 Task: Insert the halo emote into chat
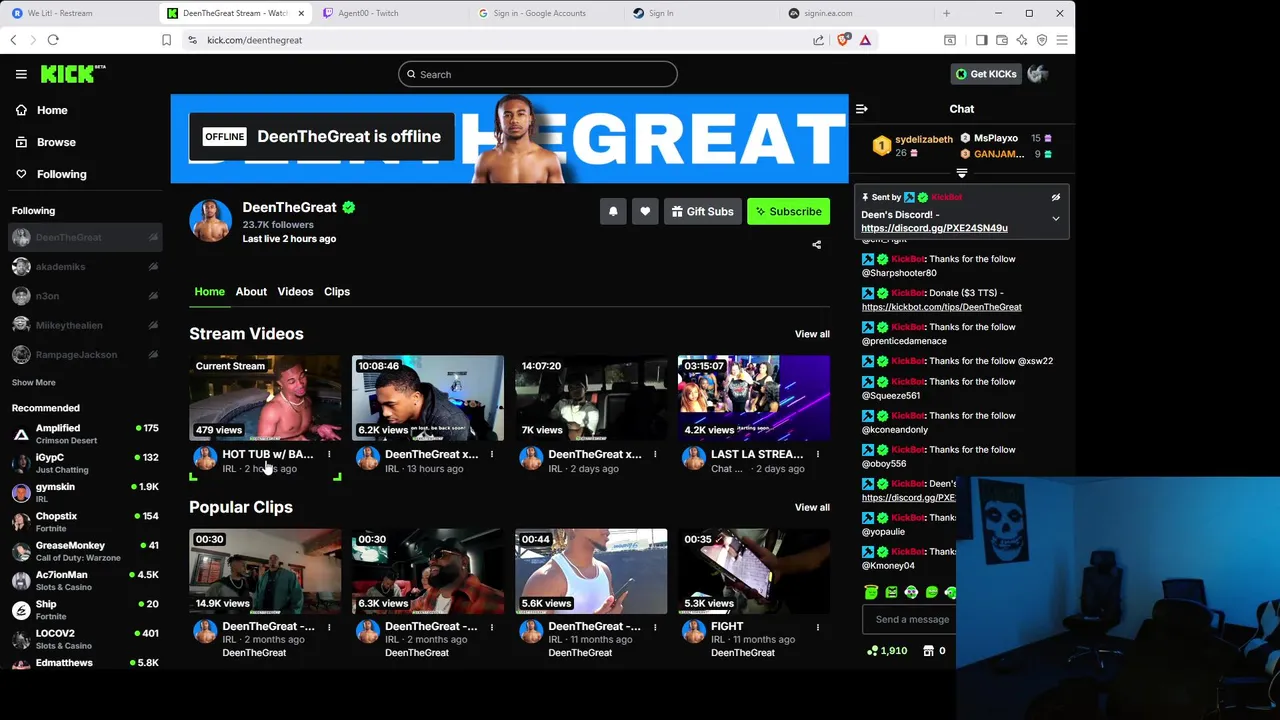(x=871, y=592)
